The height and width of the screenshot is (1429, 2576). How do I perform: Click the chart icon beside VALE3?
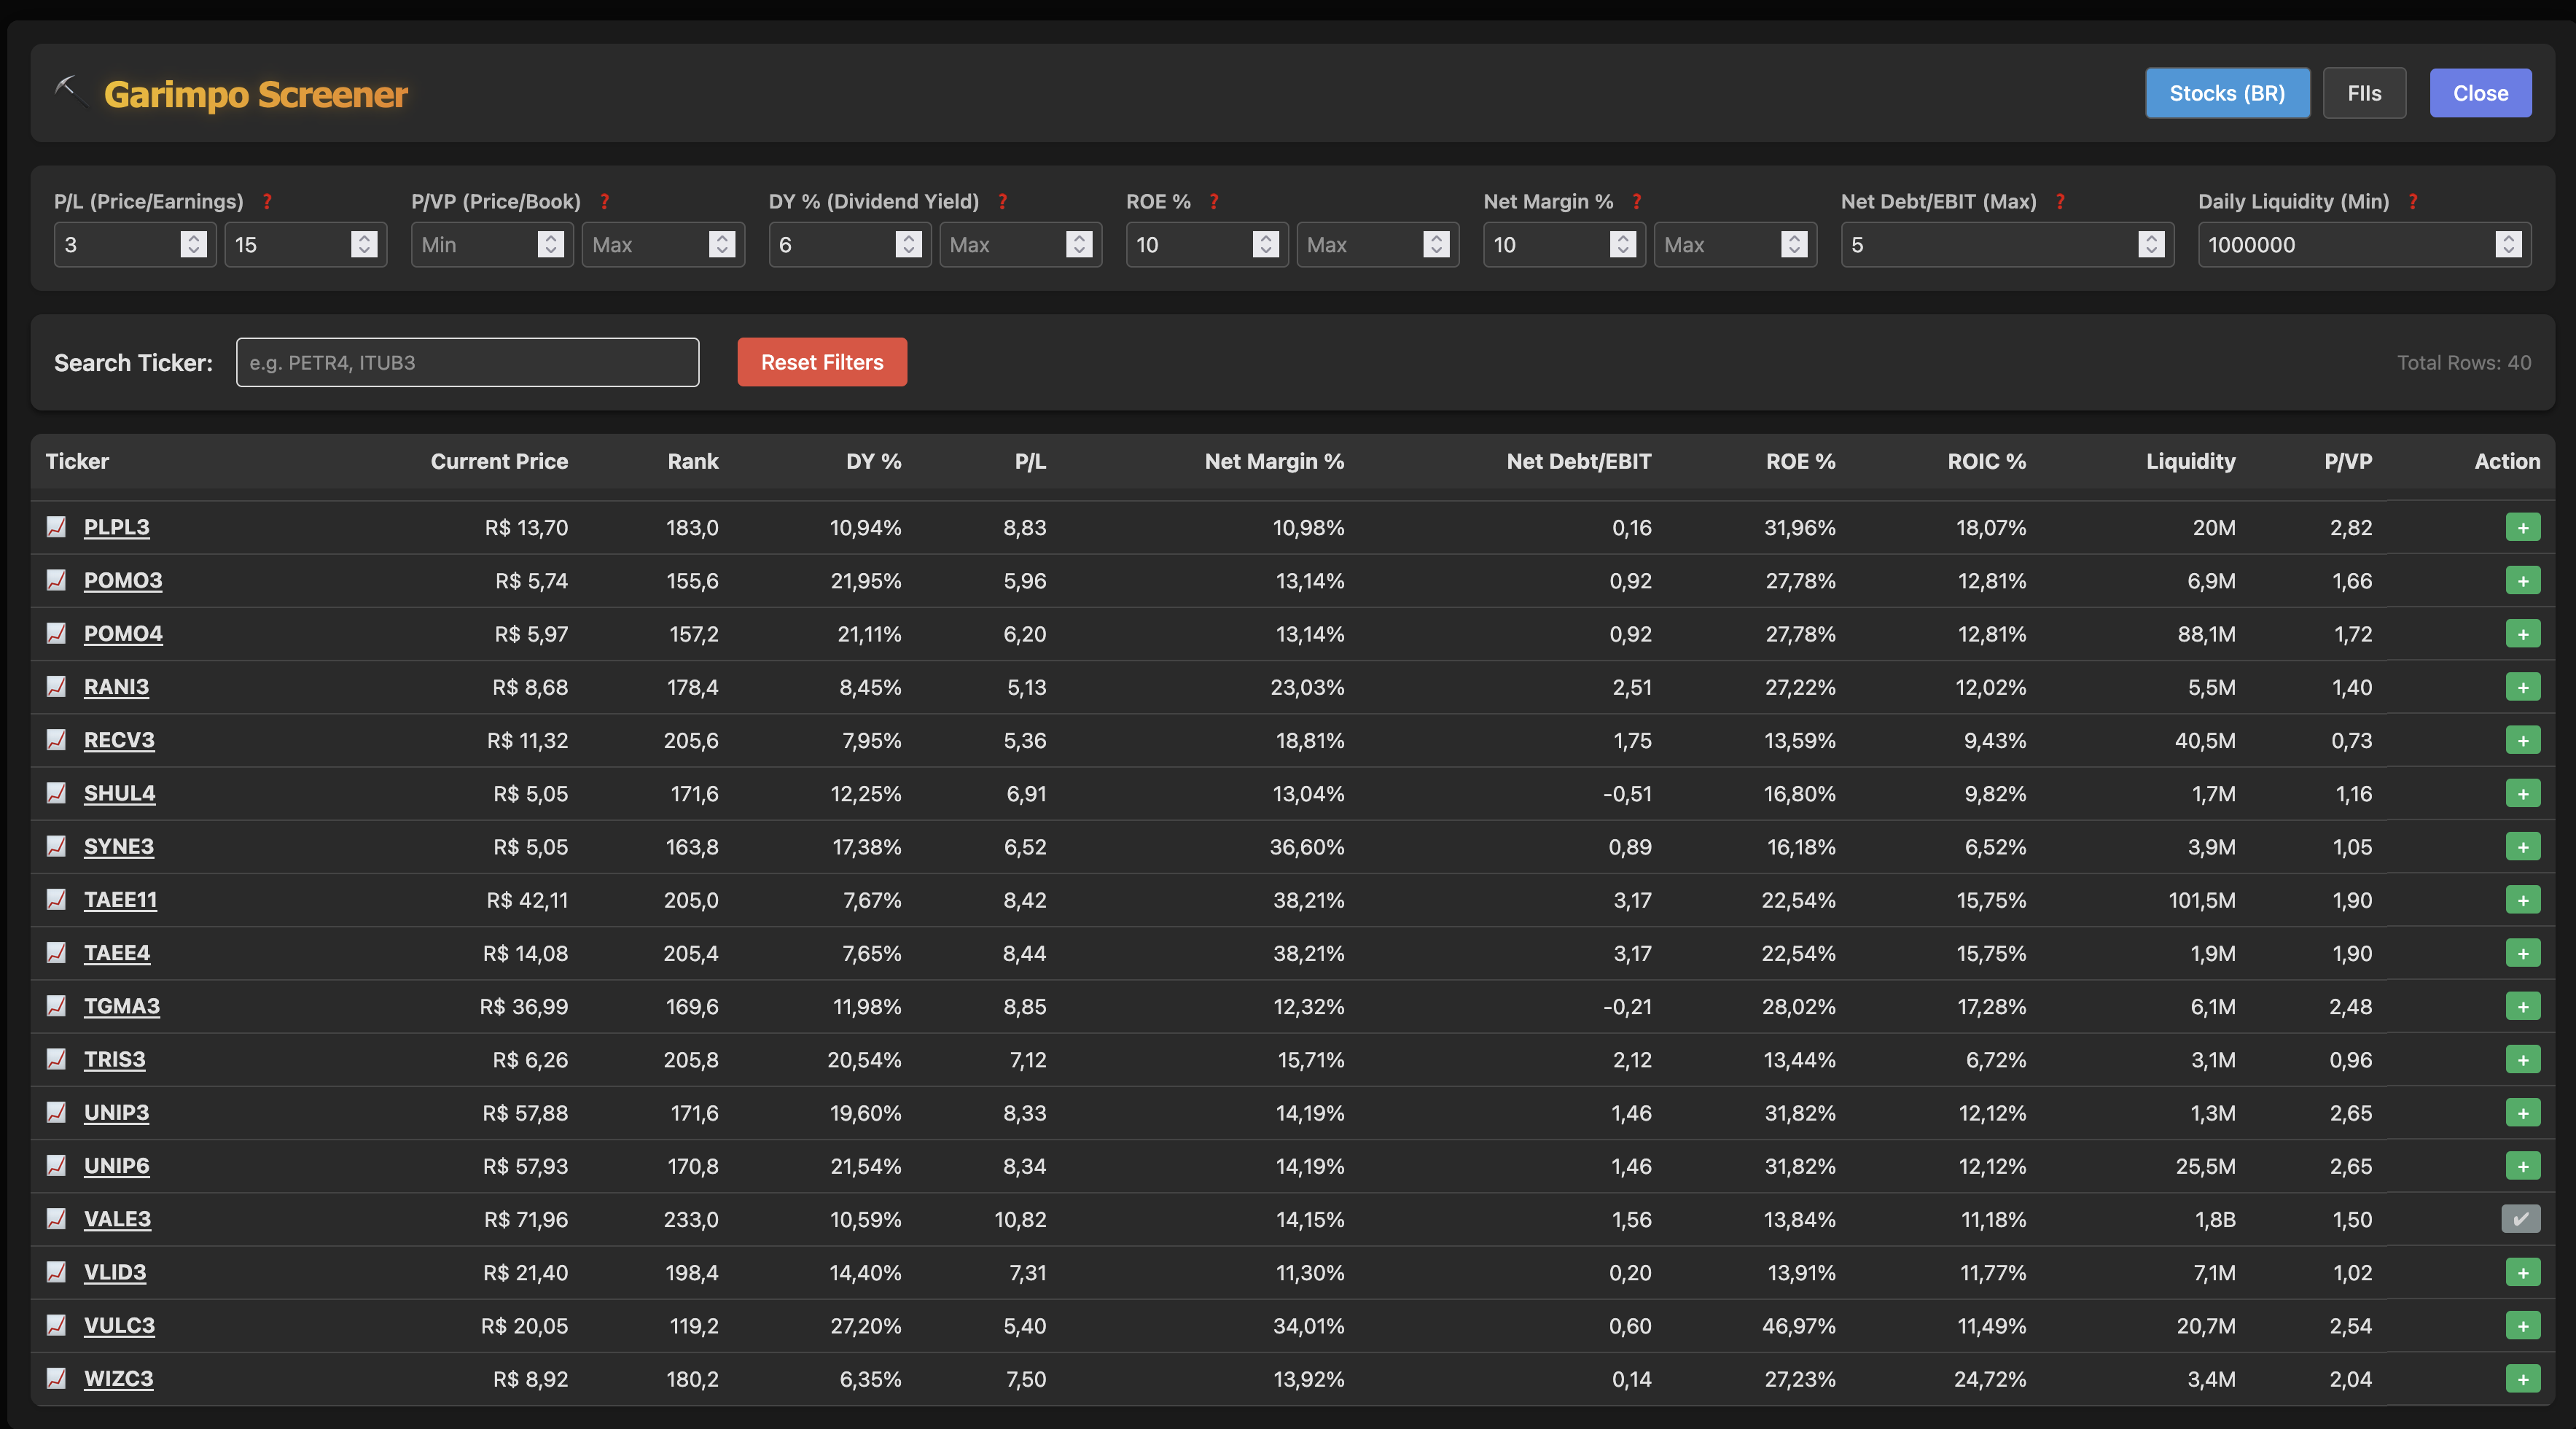56,1218
